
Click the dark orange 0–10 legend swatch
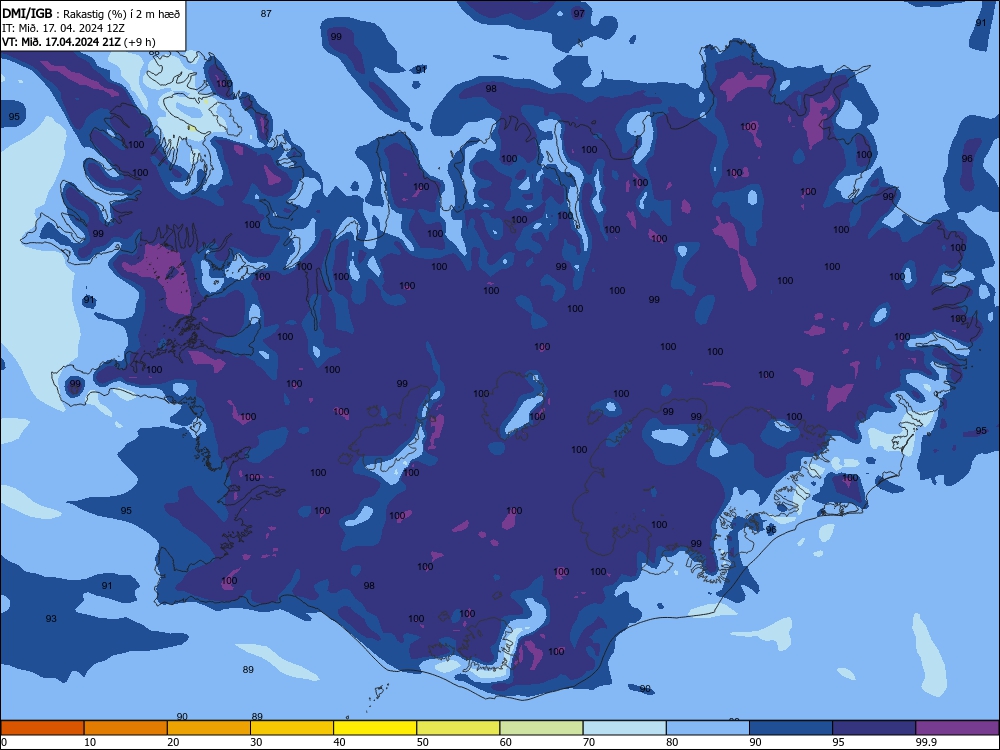(42, 728)
